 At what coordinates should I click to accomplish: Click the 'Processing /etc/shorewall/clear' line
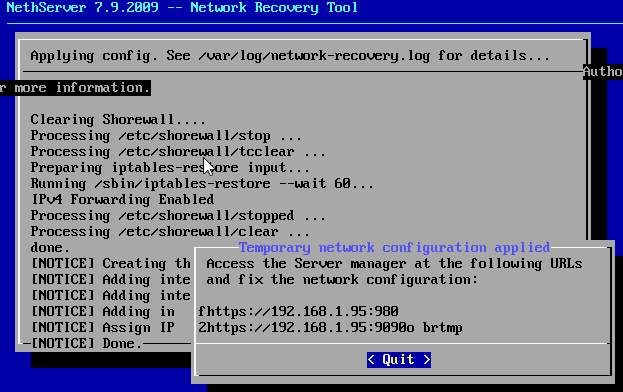[x=170, y=232]
